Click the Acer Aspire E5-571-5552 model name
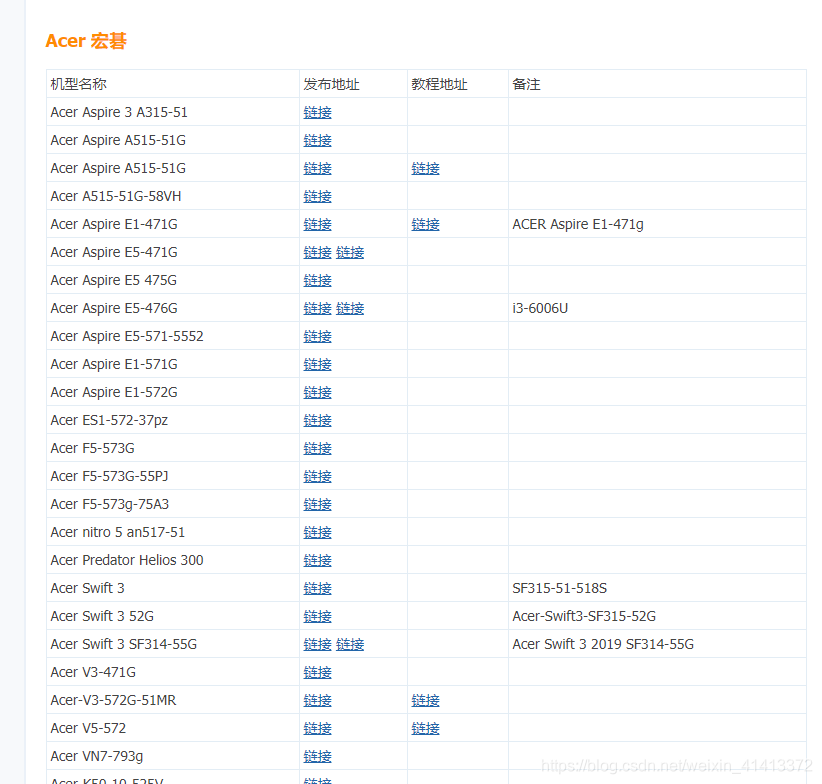This screenshot has height=784, width=822. (127, 336)
